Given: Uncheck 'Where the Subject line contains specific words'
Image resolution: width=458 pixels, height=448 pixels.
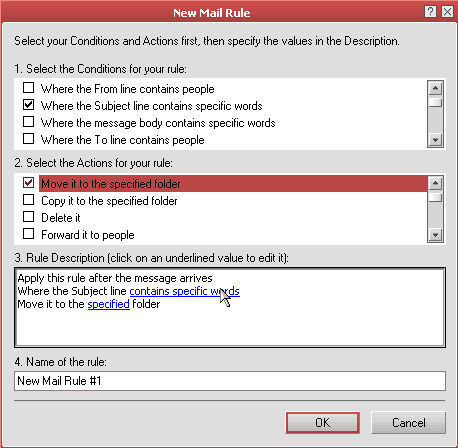Looking at the screenshot, I should tap(29, 105).
